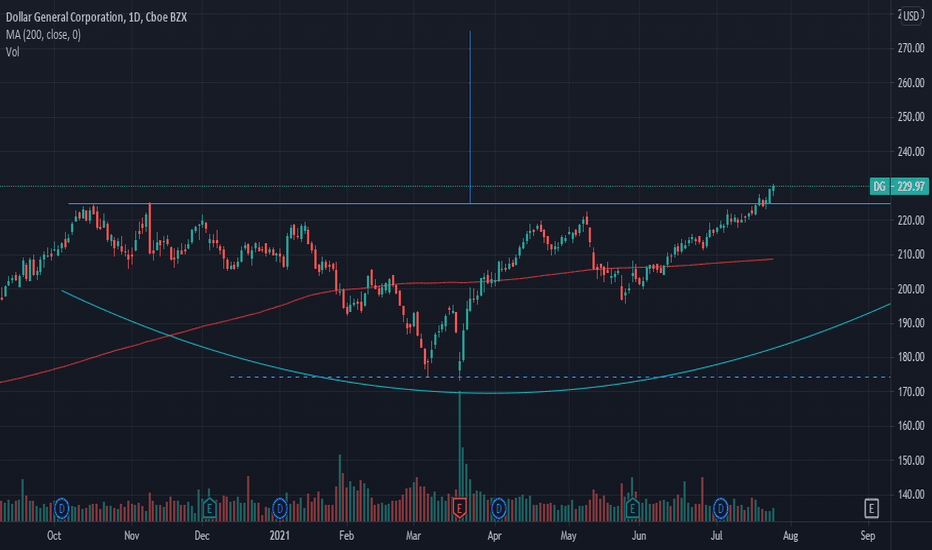The width and height of the screenshot is (932, 550).
Task: Click the 180.00 price axis label
Action: [911, 357]
